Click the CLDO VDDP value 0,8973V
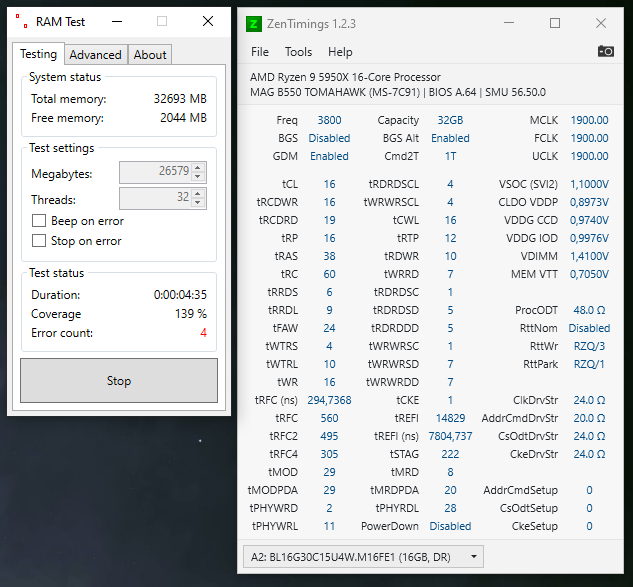Viewport: 633px width, 587px height. click(589, 202)
